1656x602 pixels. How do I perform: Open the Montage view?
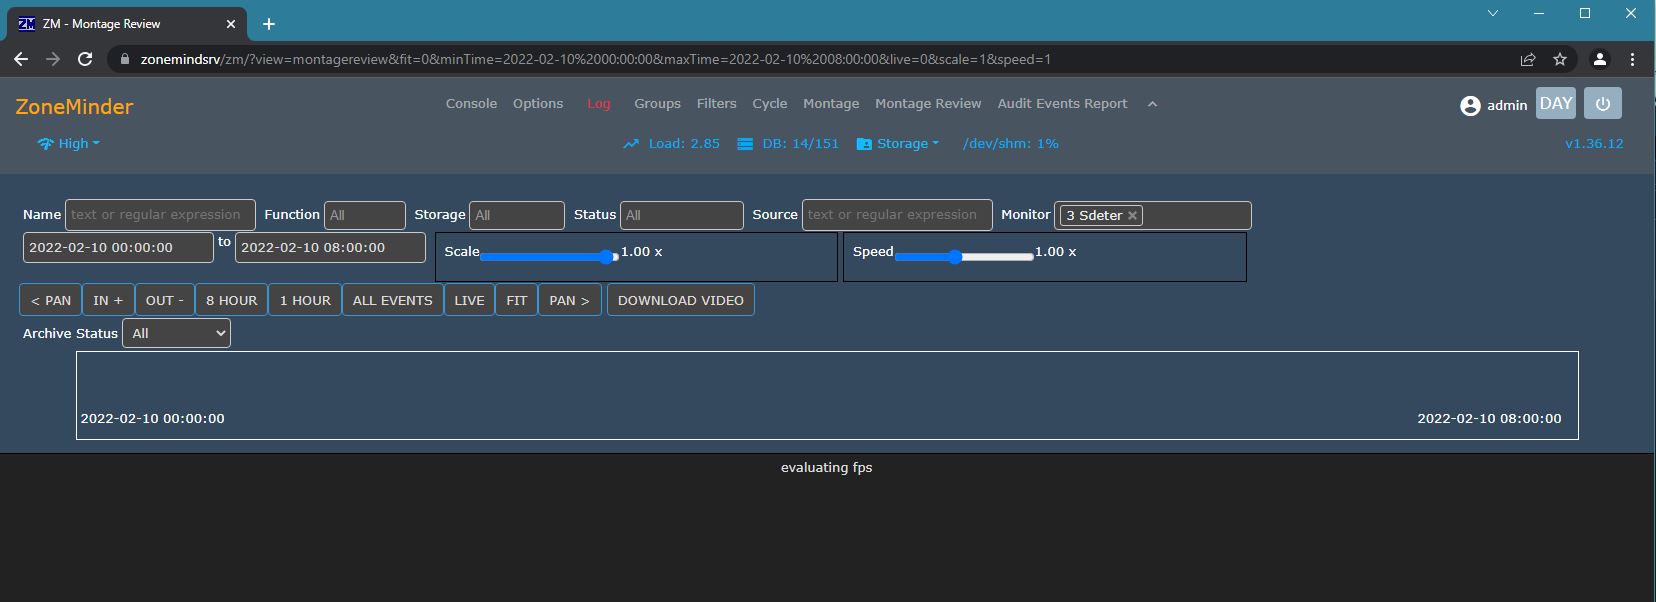[x=831, y=104]
